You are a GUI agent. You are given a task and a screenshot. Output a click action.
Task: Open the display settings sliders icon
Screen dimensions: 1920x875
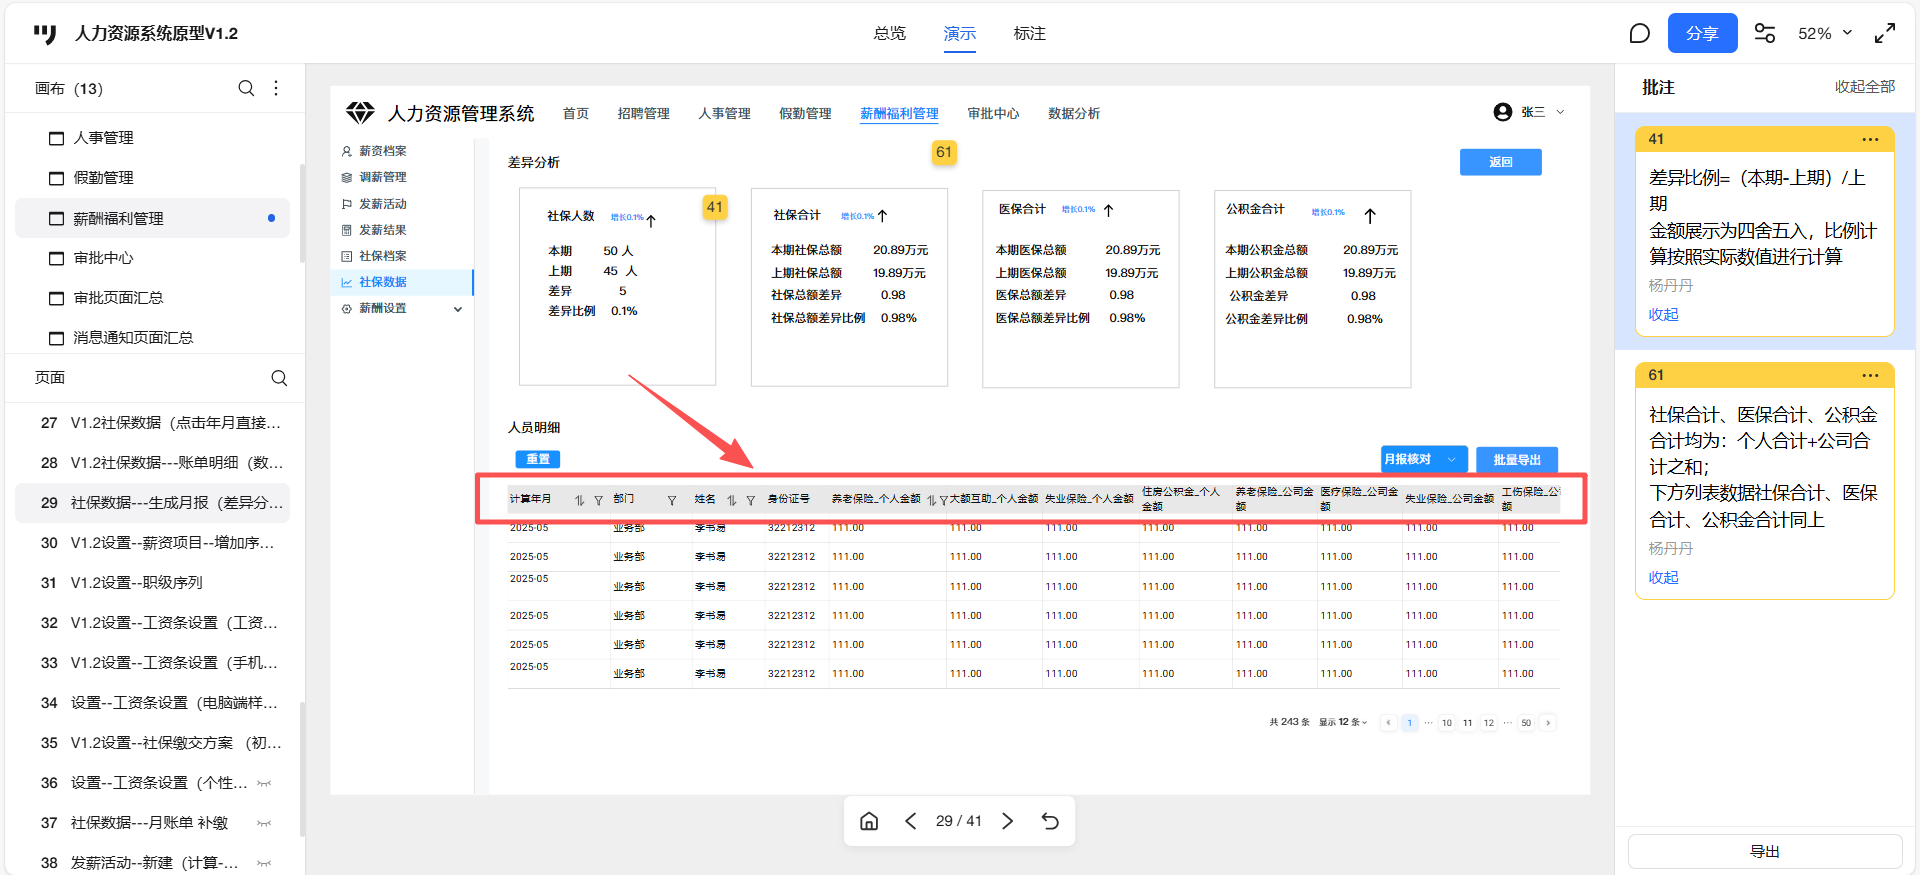coord(1765,34)
